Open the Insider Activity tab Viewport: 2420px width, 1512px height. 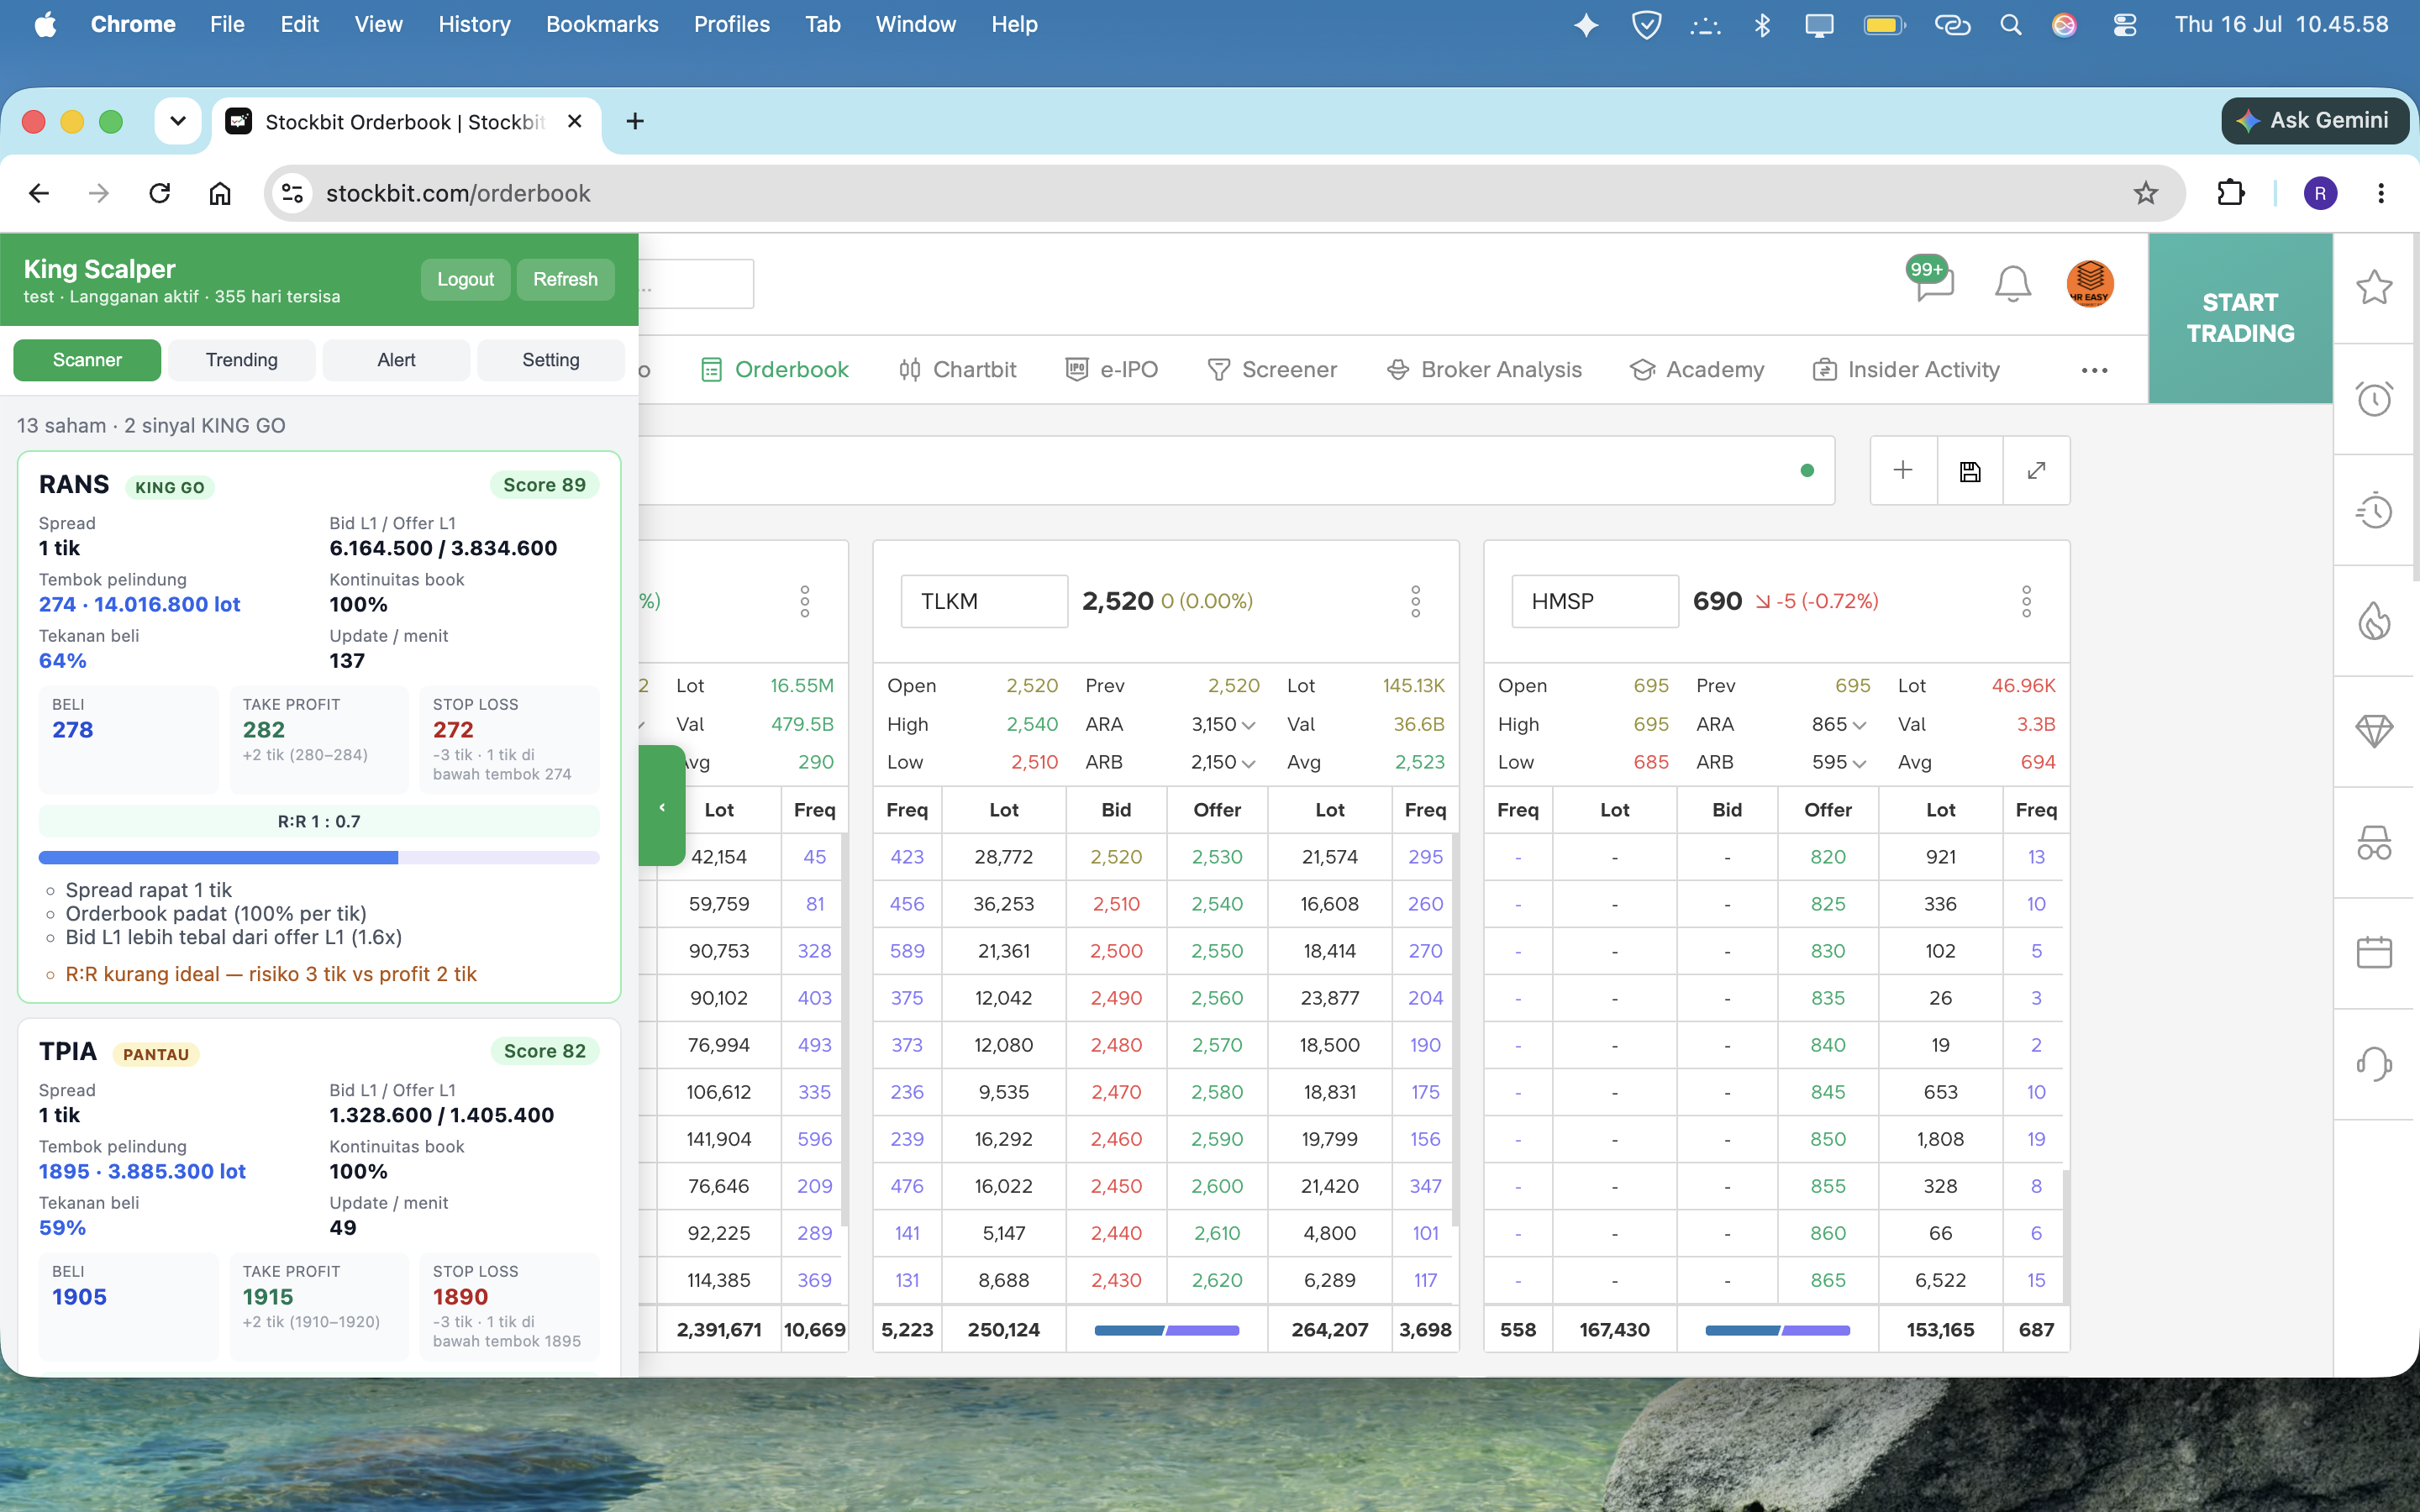1906,370
